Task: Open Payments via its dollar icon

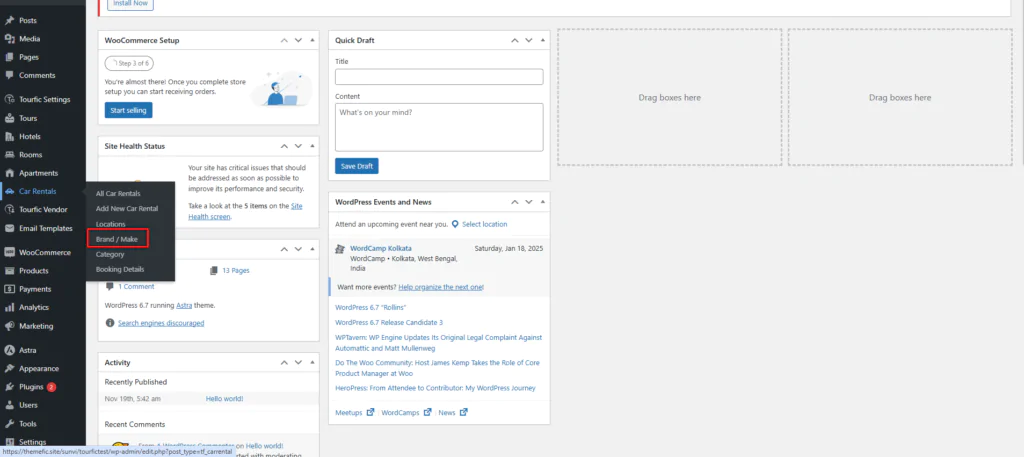Action: click(9, 289)
